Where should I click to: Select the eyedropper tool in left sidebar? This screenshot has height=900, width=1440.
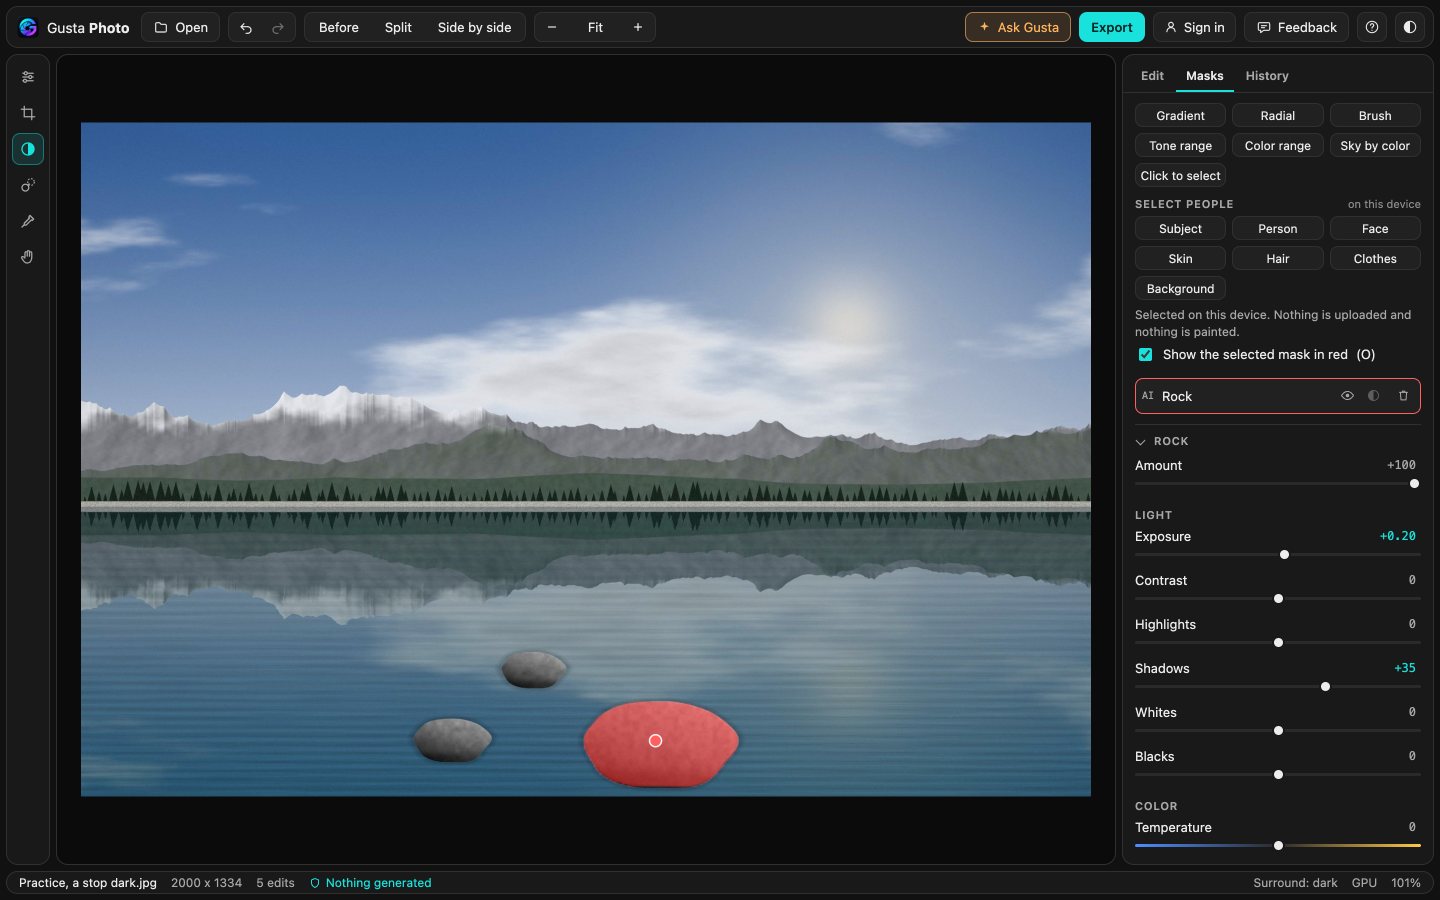(x=28, y=221)
